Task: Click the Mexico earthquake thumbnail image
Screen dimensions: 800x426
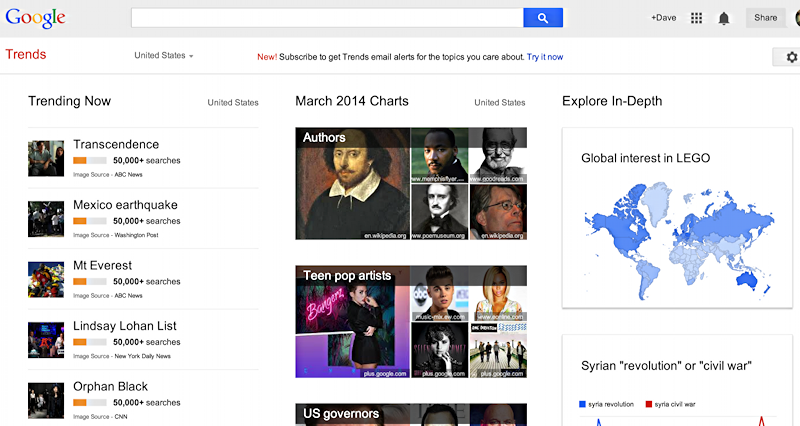Action: pos(46,219)
